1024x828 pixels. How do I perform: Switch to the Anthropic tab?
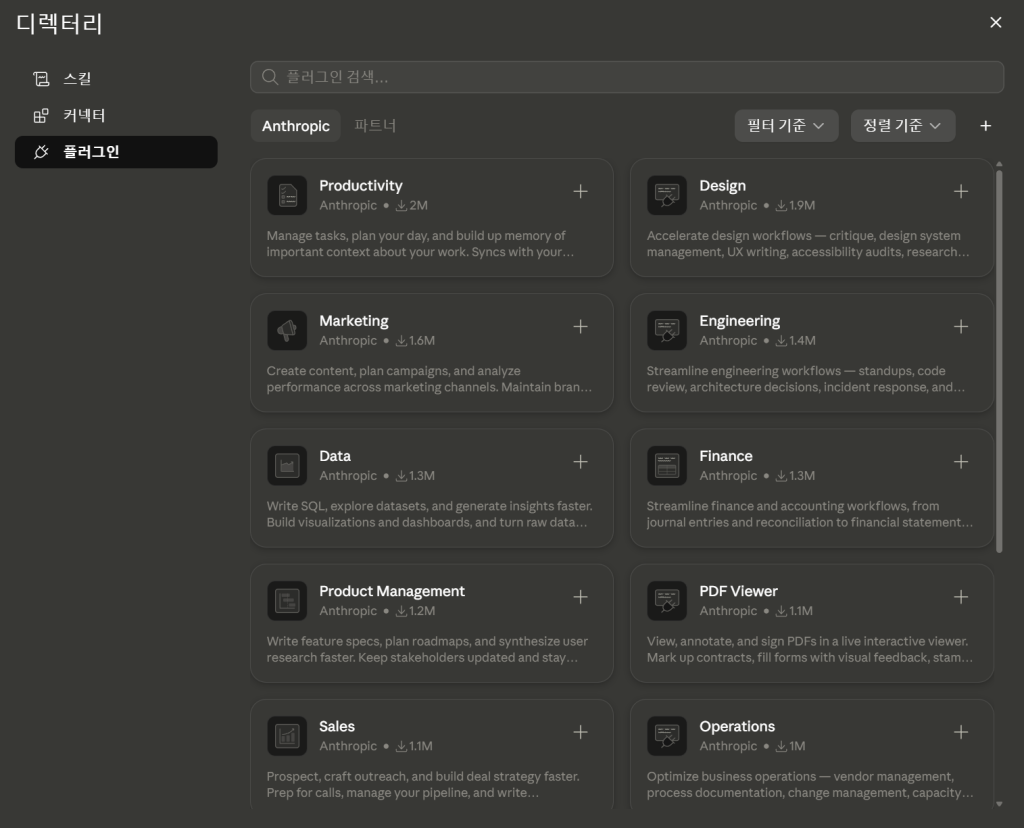pyautogui.click(x=296, y=126)
